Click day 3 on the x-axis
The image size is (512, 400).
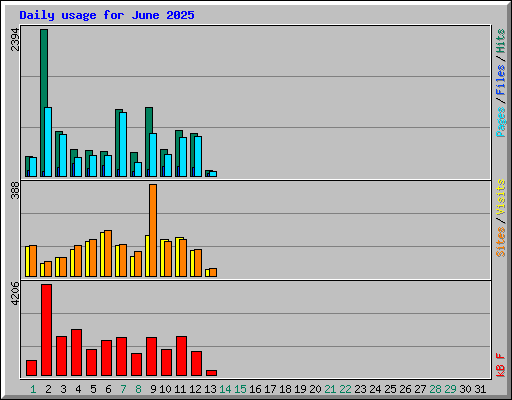pos(63,389)
